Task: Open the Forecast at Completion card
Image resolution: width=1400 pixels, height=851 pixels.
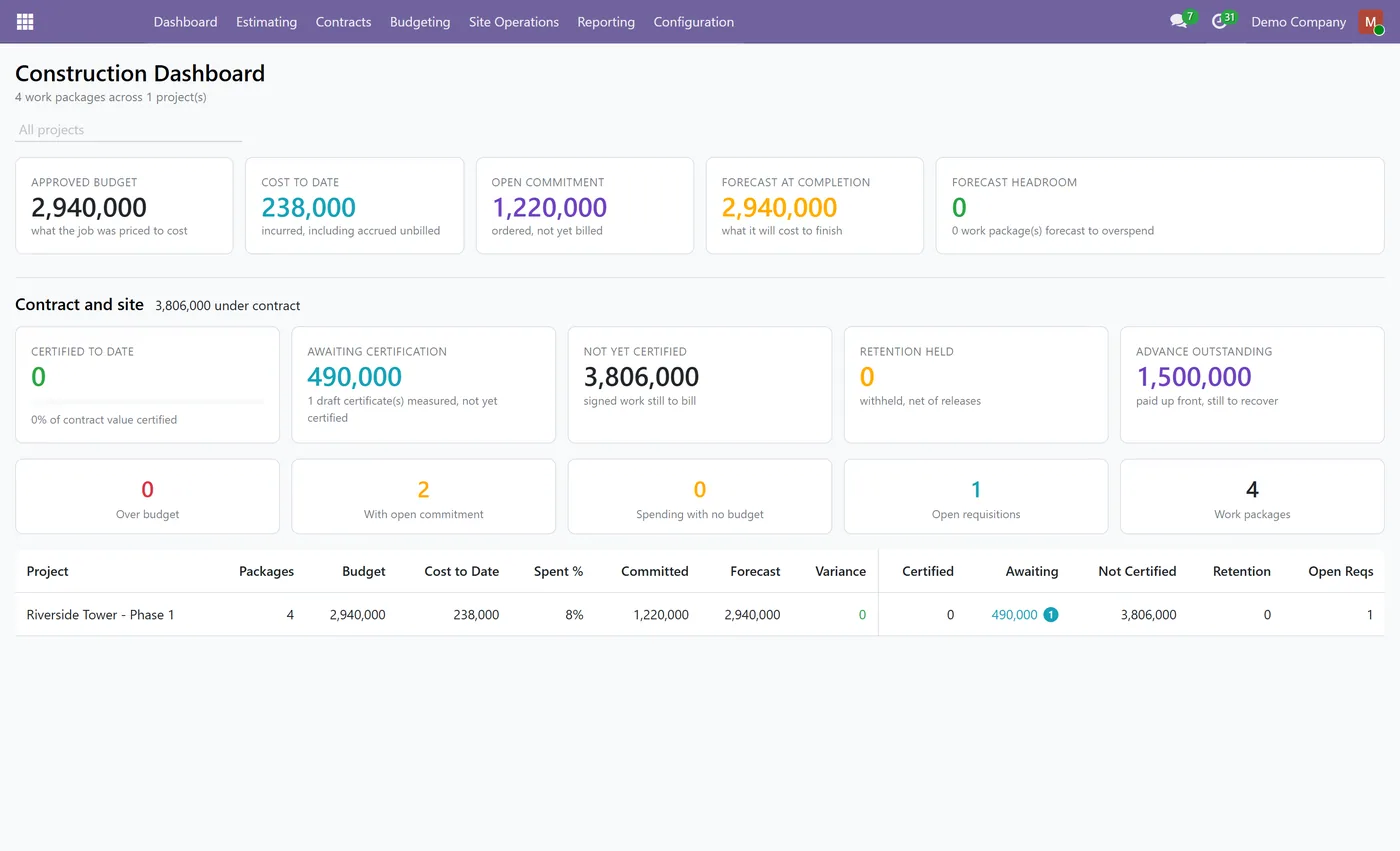Action: (x=814, y=205)
